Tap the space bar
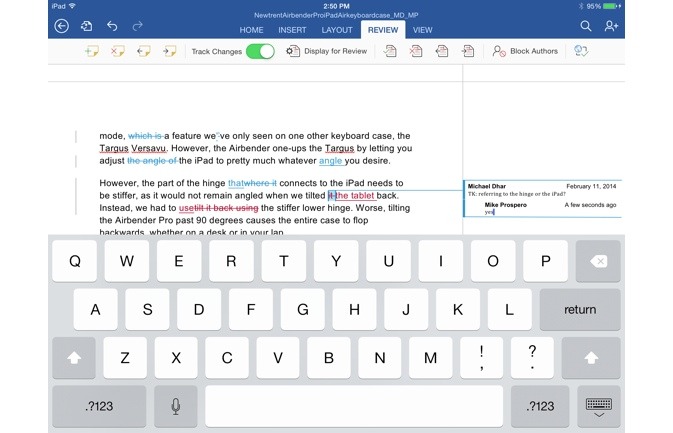The image size is (673, 433). [x=354, y=406]
